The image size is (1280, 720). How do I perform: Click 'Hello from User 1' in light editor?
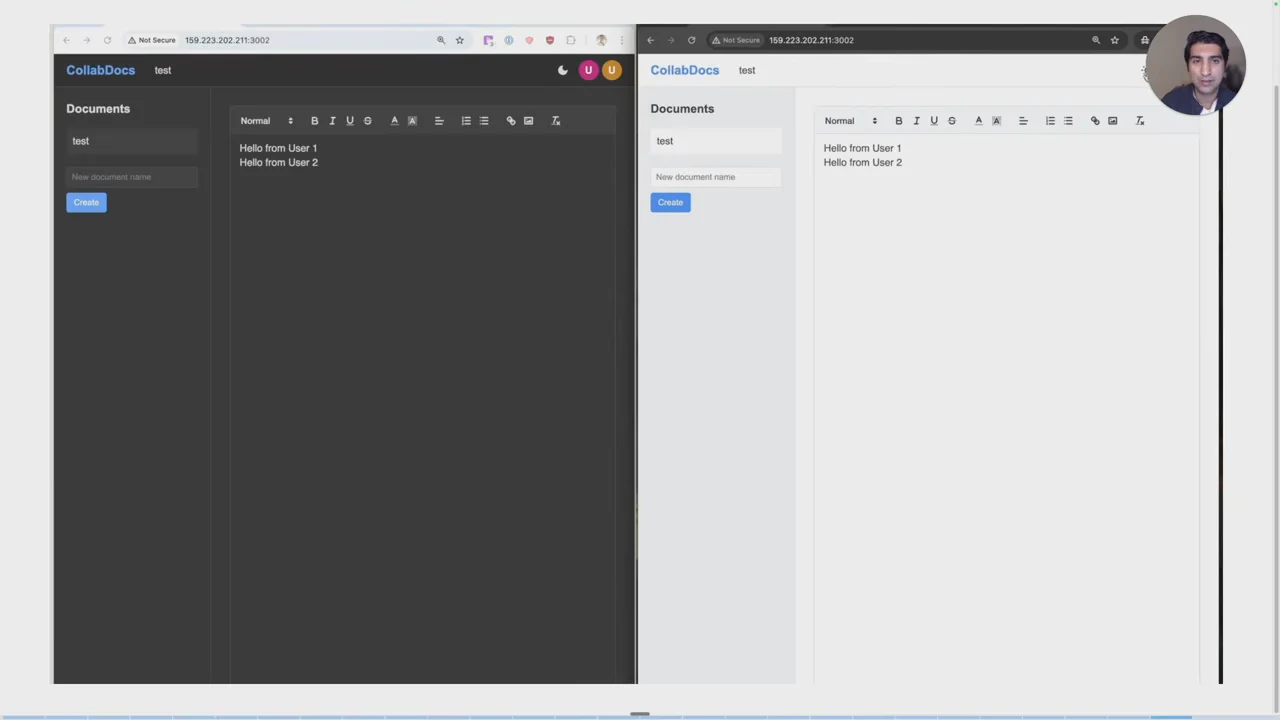tap(862, 148)
